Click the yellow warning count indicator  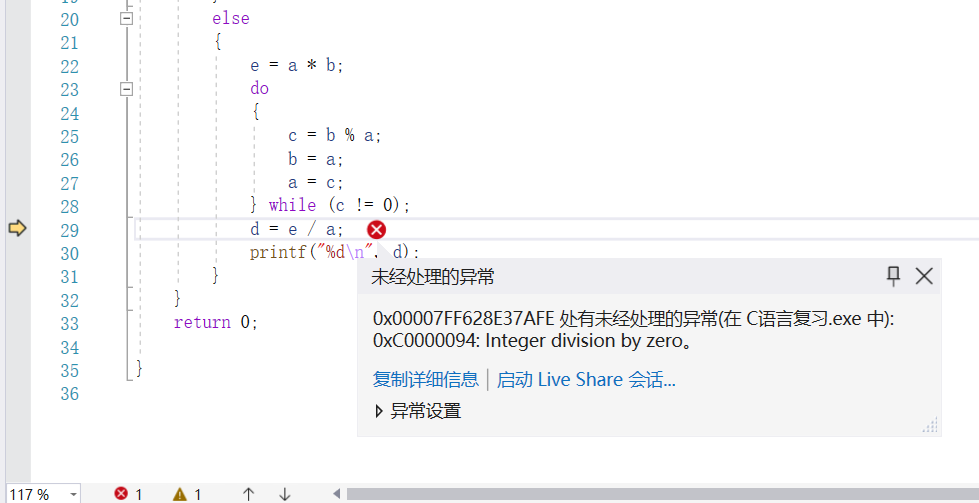point(187,494)
